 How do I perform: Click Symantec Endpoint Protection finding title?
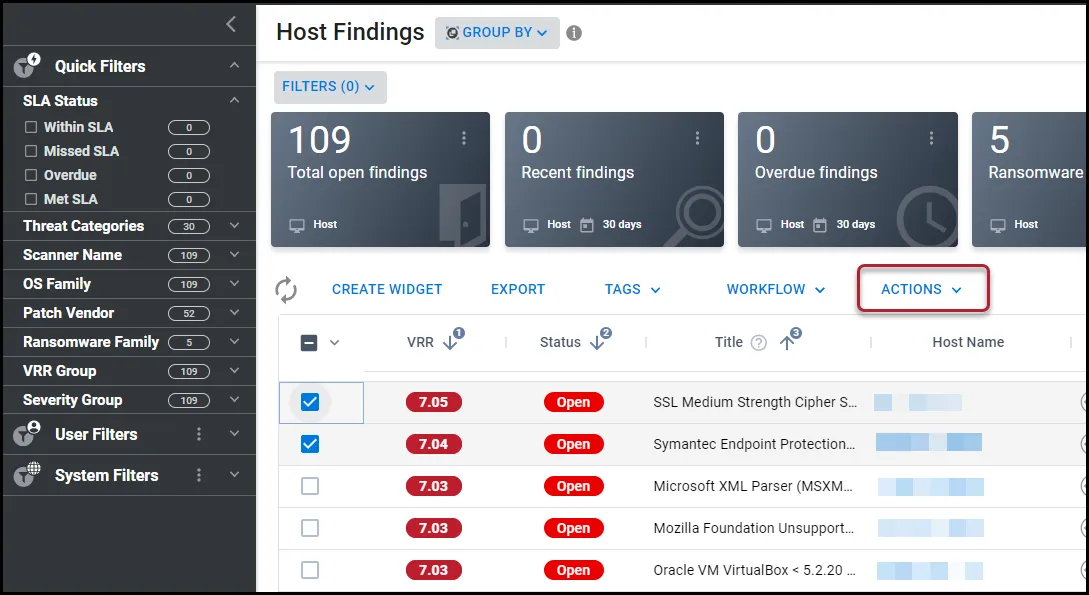click(754, 444)
